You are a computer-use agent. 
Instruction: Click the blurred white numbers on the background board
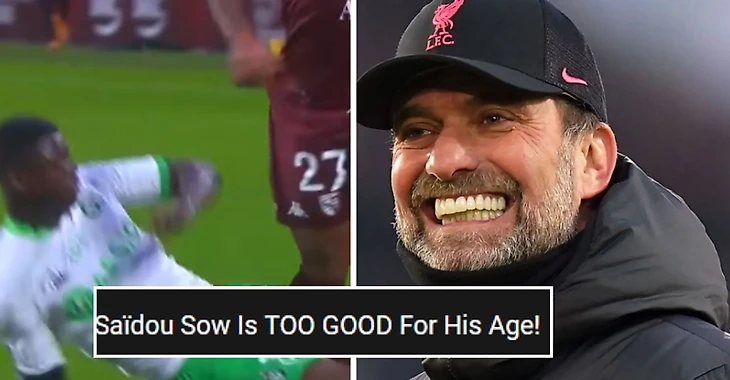point(127,18)
